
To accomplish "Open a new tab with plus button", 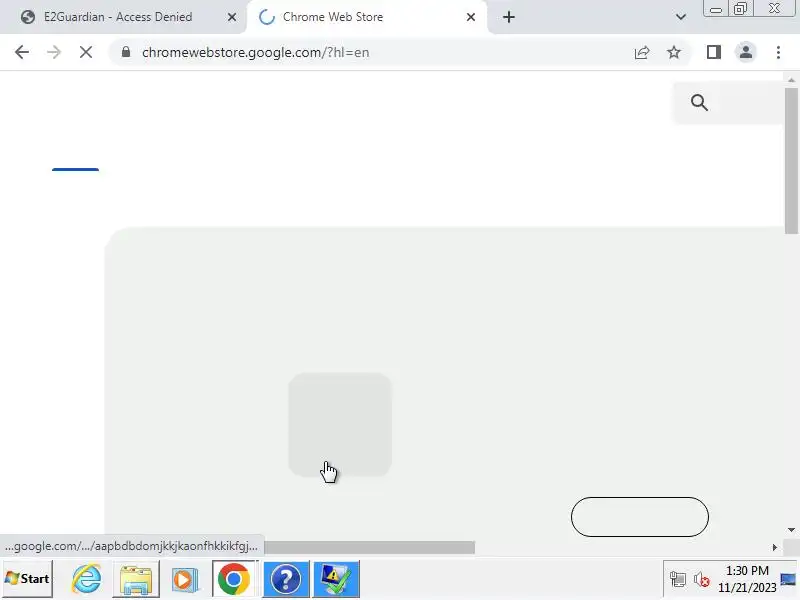I will tap(509, 17).
